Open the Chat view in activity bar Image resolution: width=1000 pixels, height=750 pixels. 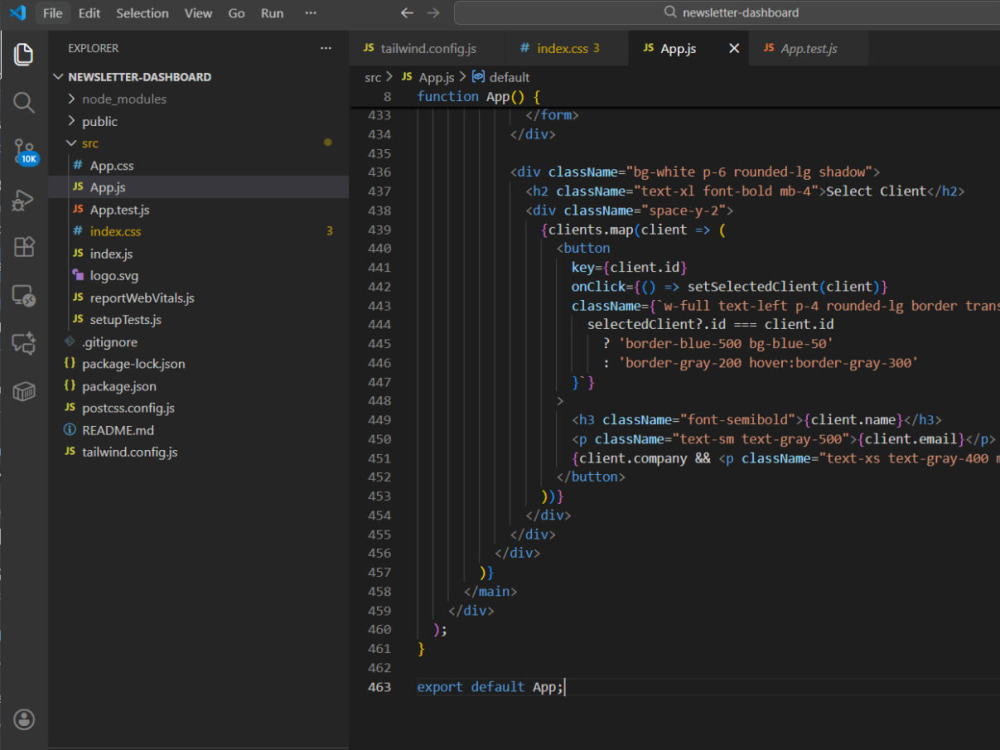24,343
